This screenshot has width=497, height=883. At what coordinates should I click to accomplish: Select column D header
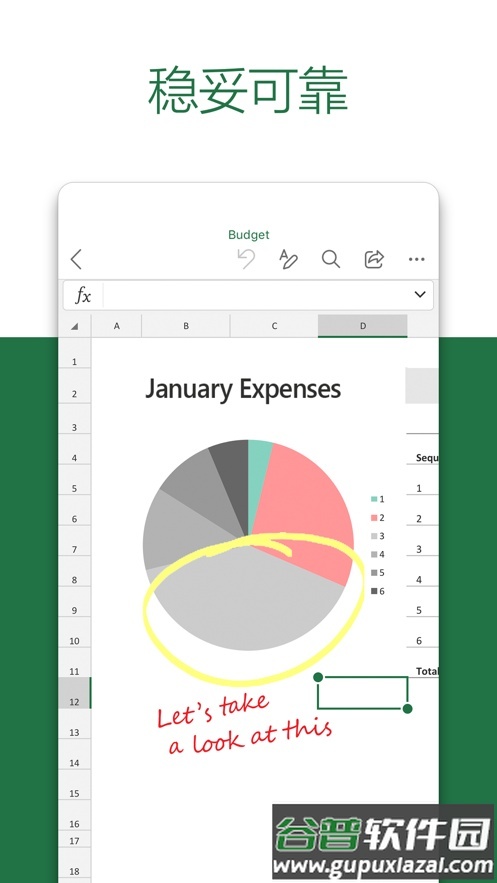[363, 326]
